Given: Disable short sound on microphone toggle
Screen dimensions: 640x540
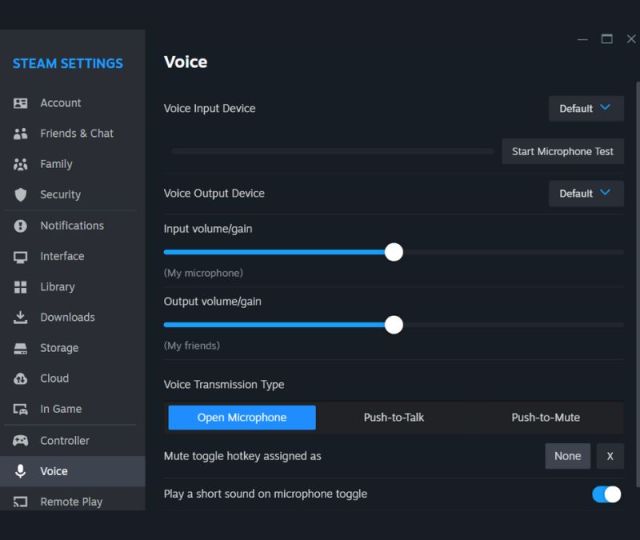Looking at the screenshot, I should coord(606,494).
